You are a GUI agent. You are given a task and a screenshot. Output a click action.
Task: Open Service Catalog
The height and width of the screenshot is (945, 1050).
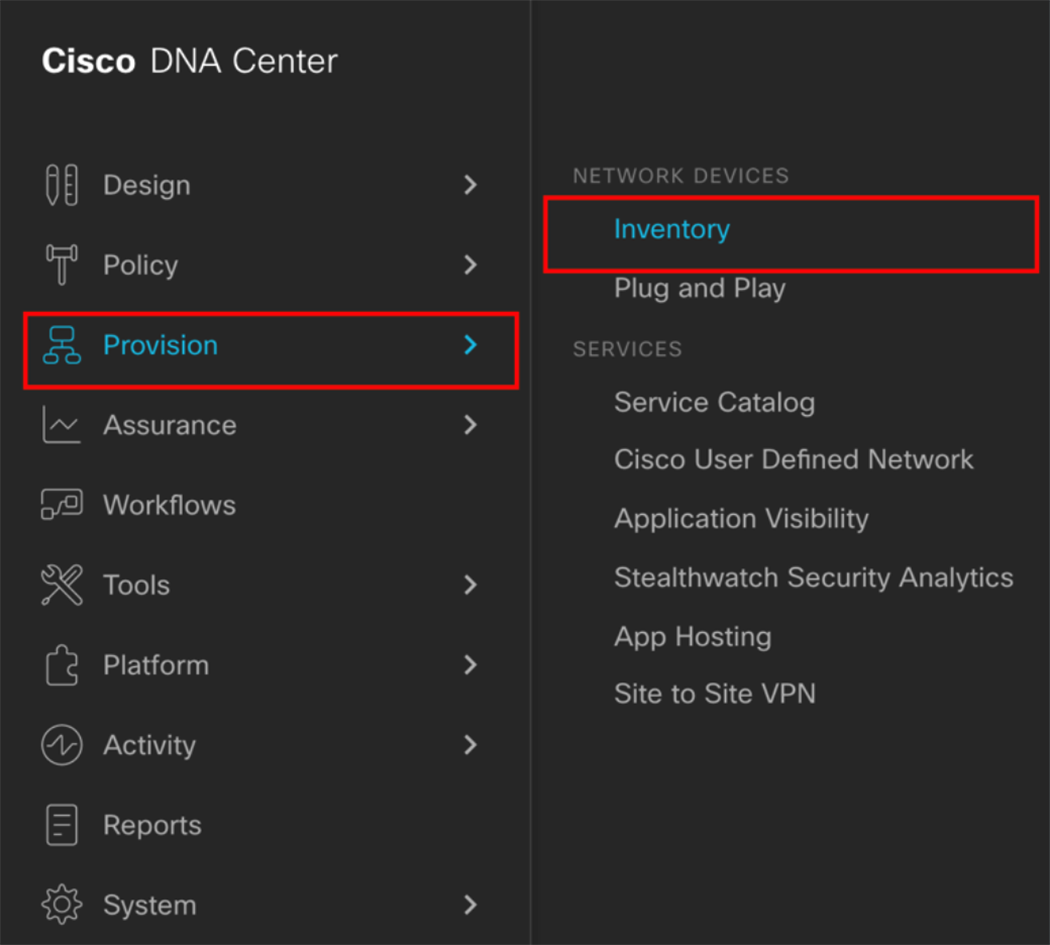click(x=715, y=403)
